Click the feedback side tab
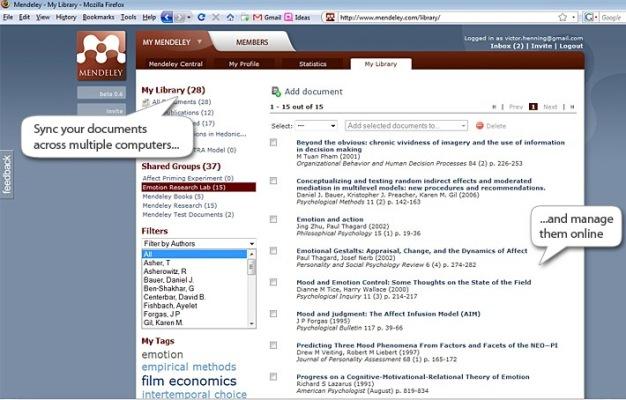Viewport: 626px width, 400px height. coord(7,174)
